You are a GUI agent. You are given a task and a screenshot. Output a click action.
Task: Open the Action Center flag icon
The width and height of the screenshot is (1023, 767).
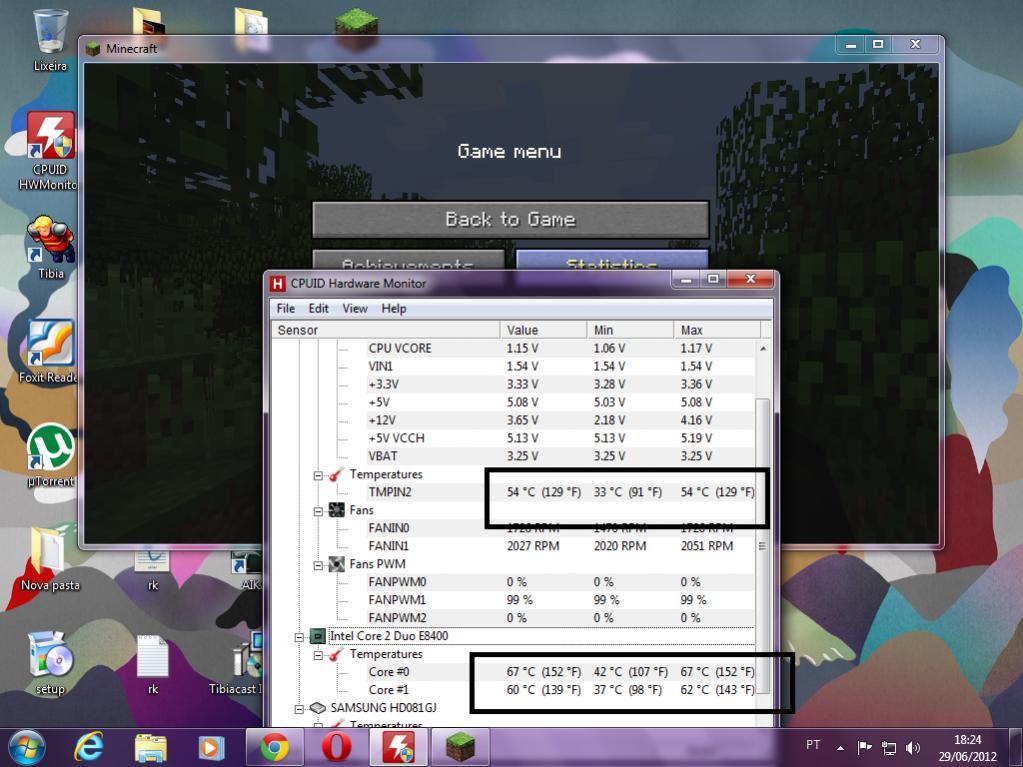864,747
